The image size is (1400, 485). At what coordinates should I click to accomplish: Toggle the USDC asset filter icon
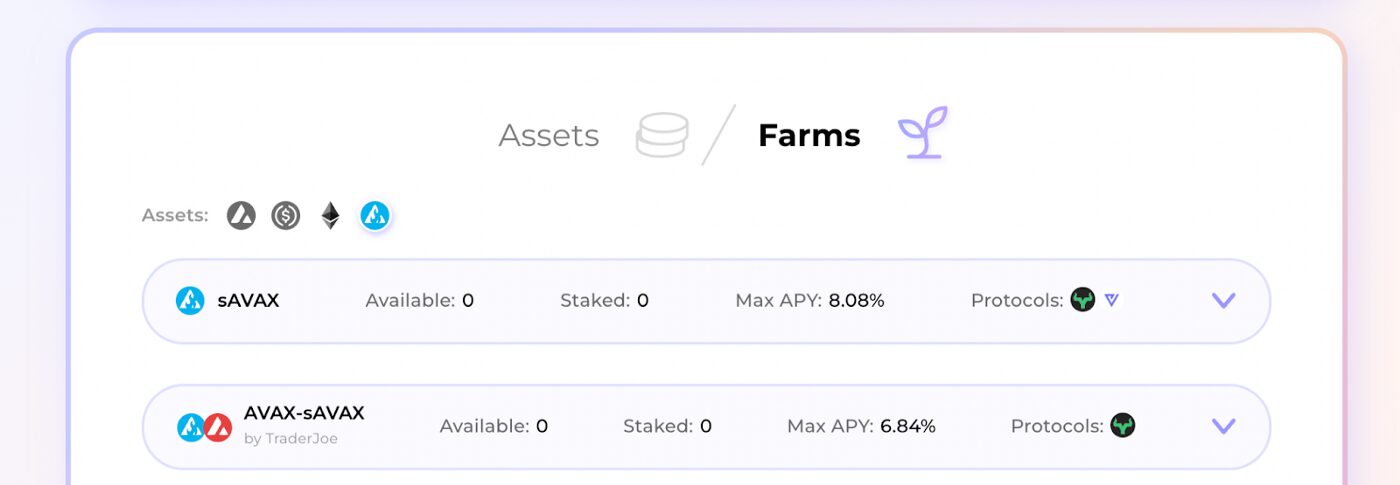(286, 215)
